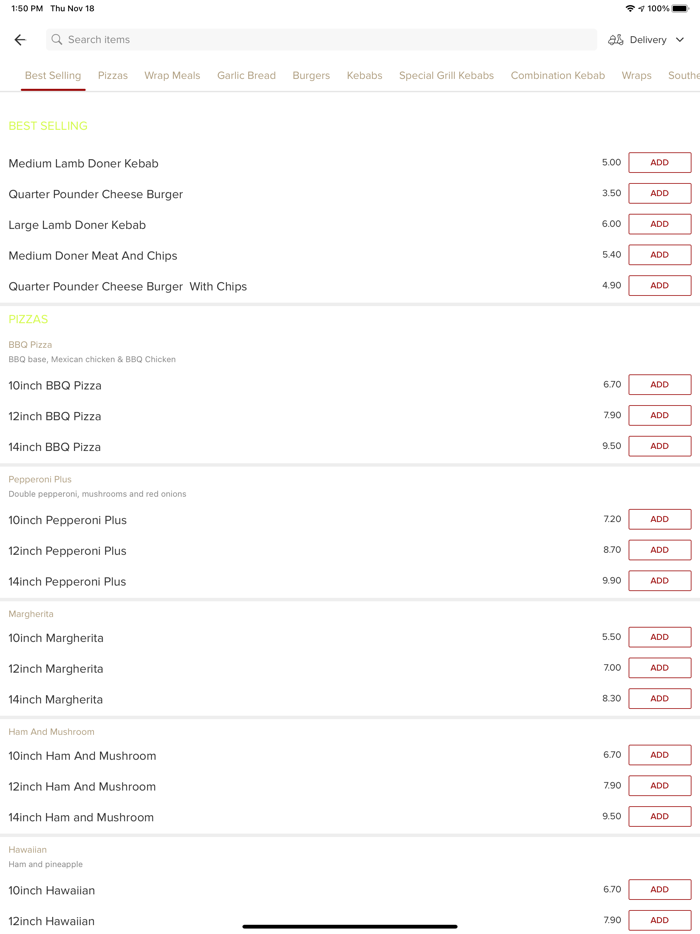Tap the back arrow icon
This screenshot has height=934, width=700.
coord(20,40)
